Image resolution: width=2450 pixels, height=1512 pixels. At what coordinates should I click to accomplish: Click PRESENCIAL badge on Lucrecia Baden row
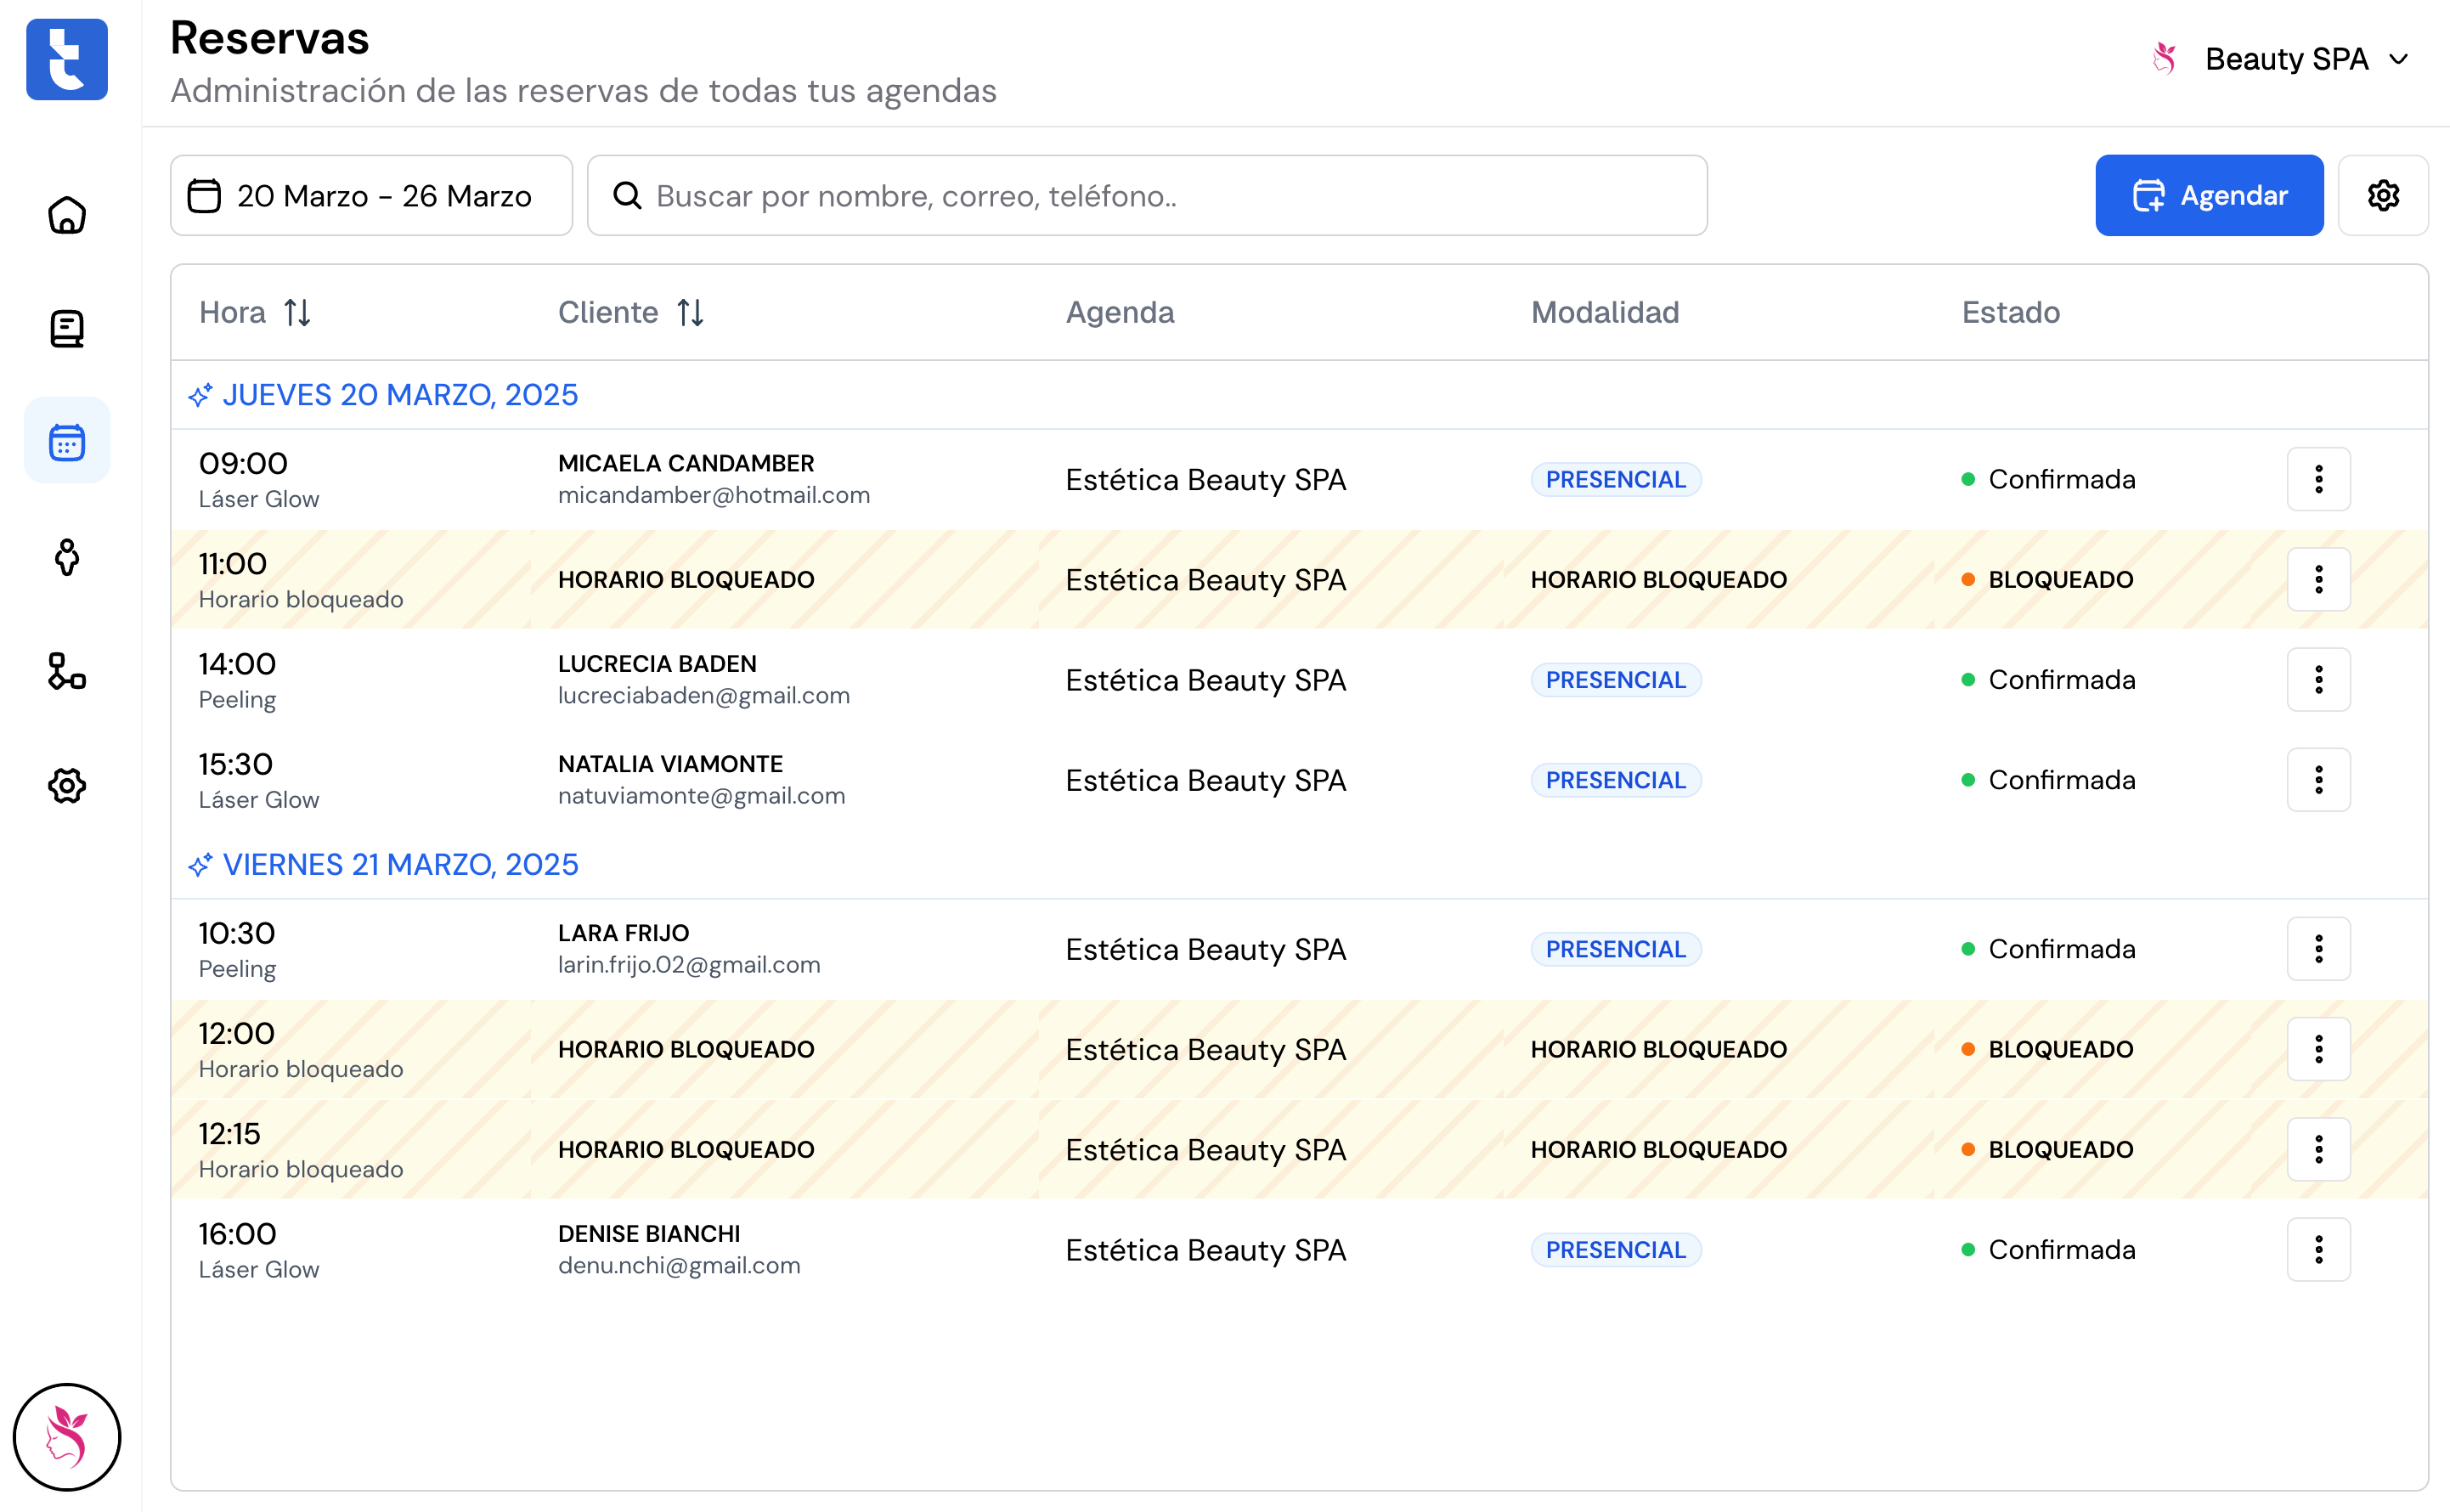pos(1615,680)
